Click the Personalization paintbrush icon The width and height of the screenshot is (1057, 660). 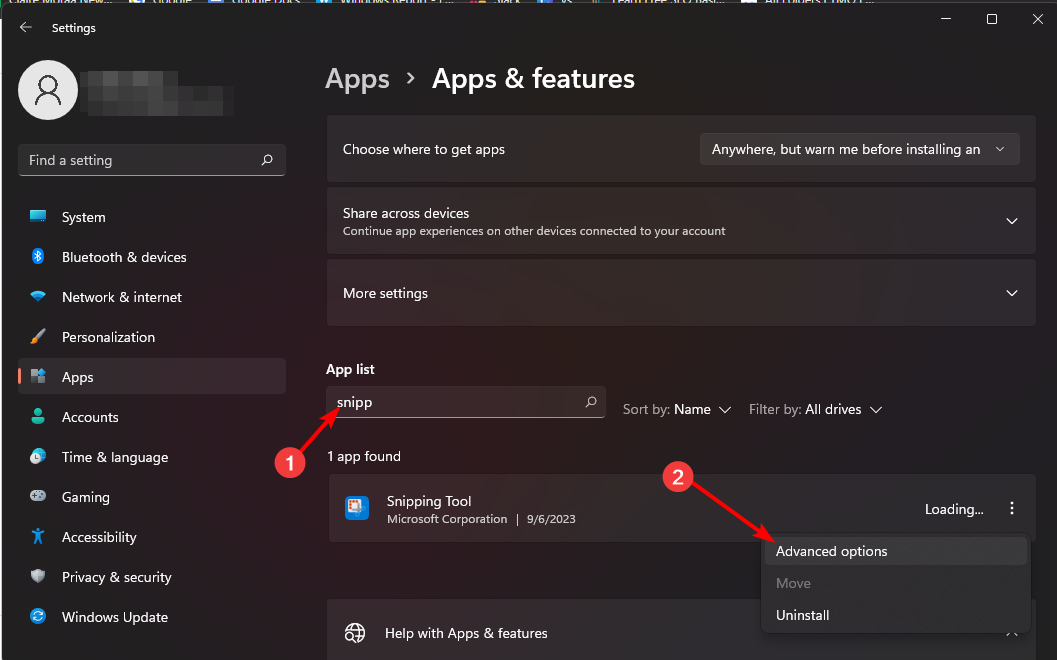38,337
